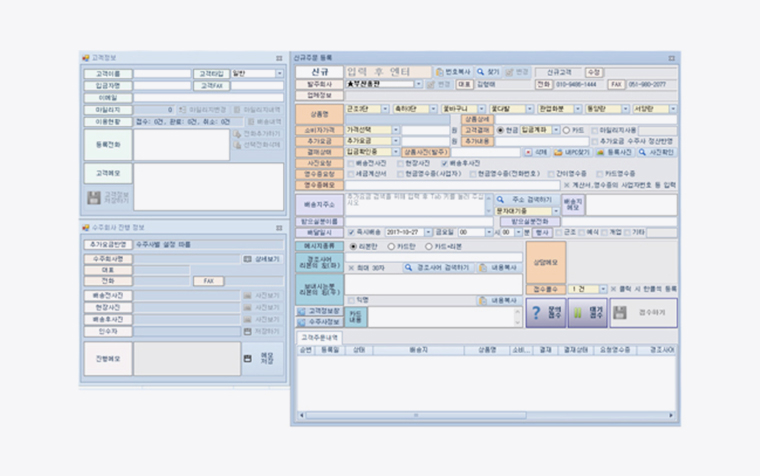760x476 pixels.
Task: Open 내PC찾기 folder icon button
Action: pos(558,152)
